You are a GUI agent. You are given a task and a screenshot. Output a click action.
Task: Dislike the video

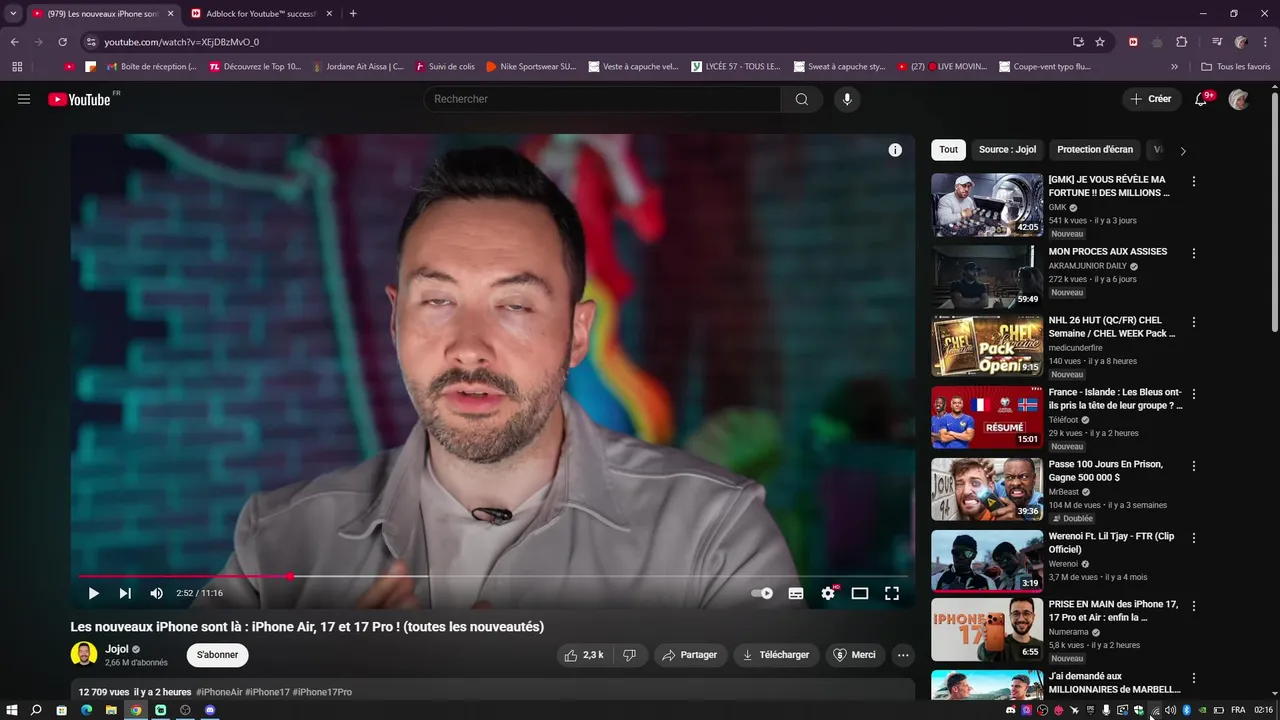pyautogui.click(x=630, y=655)
